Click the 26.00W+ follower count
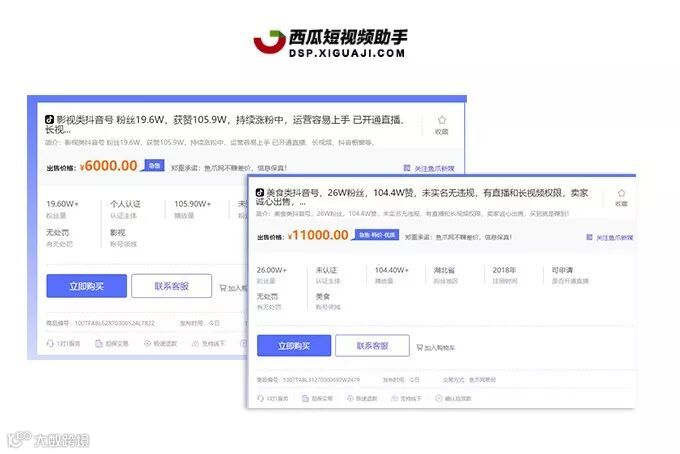The width and height of the screenshot is (680, 454). point(271,270)
